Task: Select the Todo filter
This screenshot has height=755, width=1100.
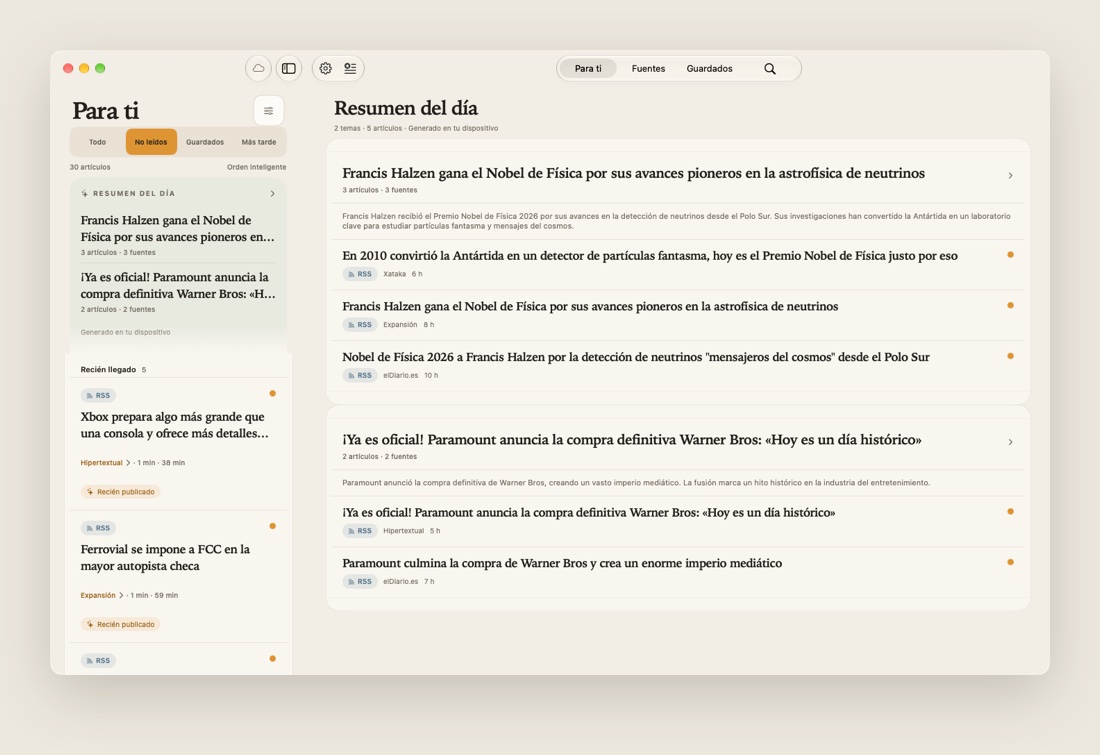Action: [x=98, y=142]
